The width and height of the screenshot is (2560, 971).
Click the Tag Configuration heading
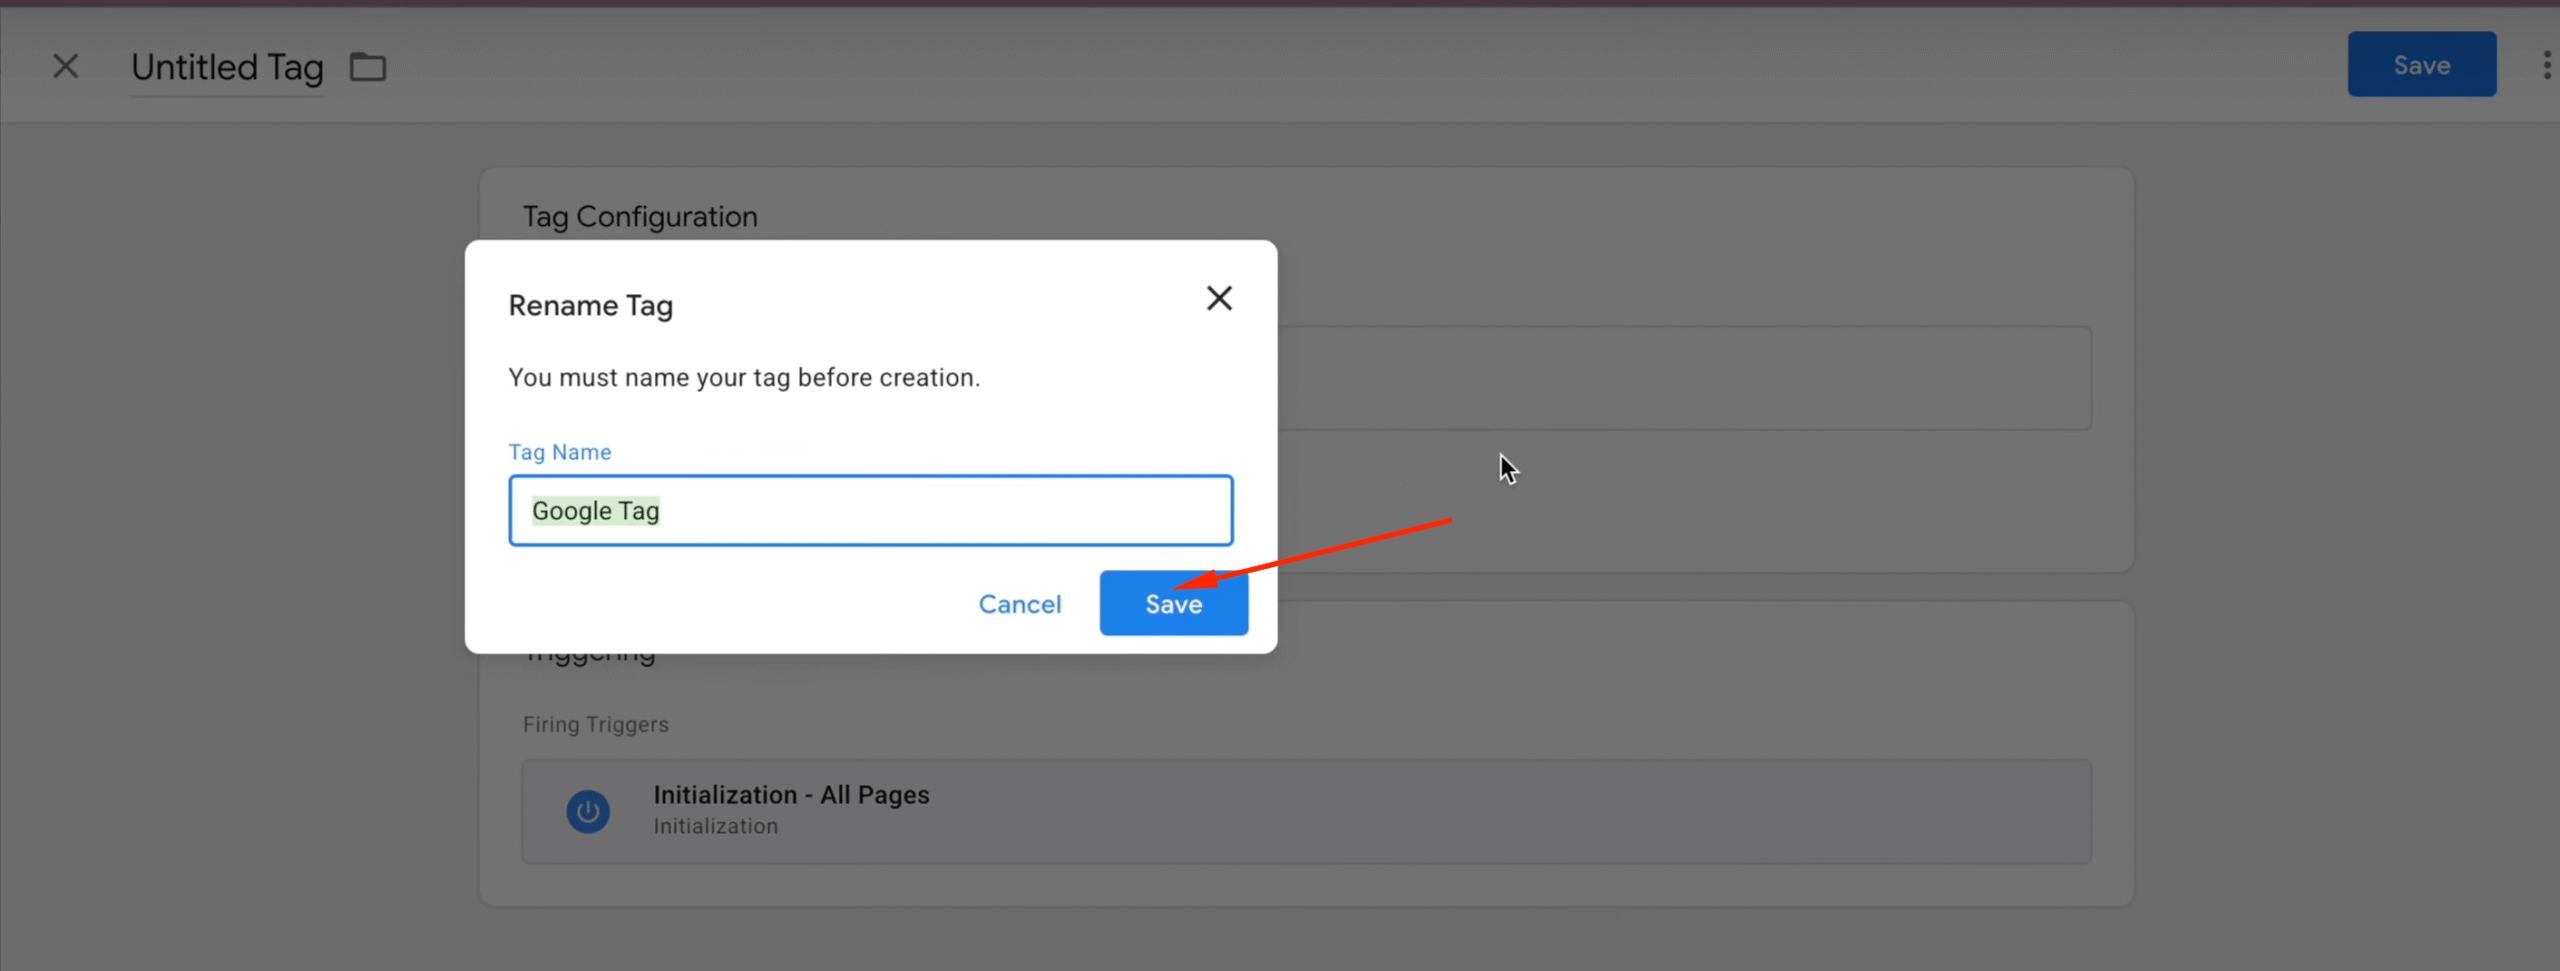click(x=640, y=217)
